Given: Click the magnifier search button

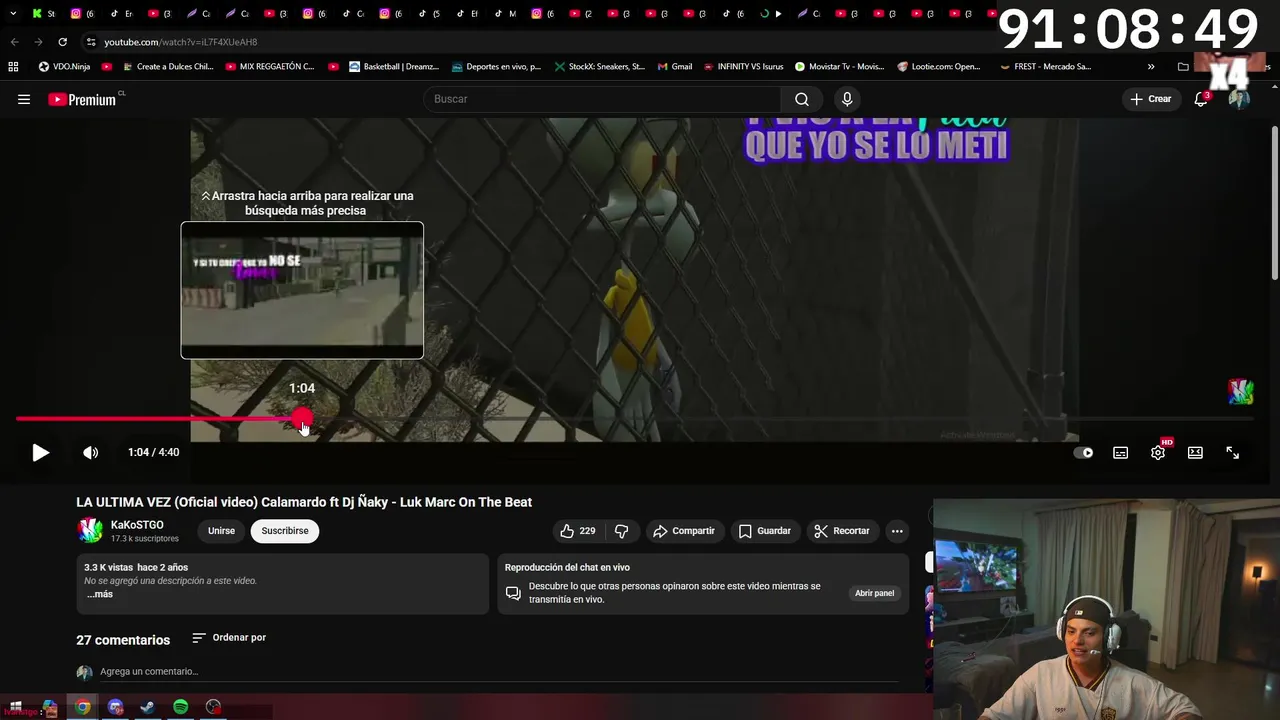Looking at the screenshot, I should click(802, 99).
